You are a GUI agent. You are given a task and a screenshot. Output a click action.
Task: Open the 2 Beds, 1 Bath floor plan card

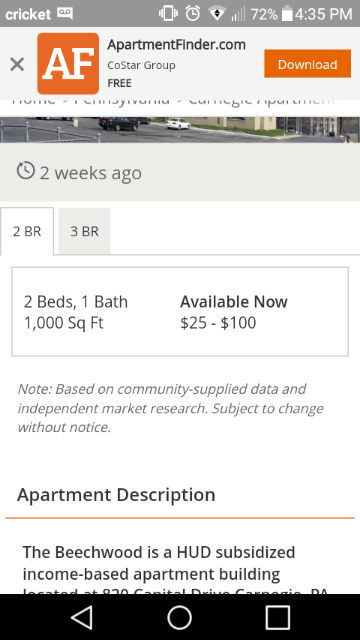[x=180, y=312]
